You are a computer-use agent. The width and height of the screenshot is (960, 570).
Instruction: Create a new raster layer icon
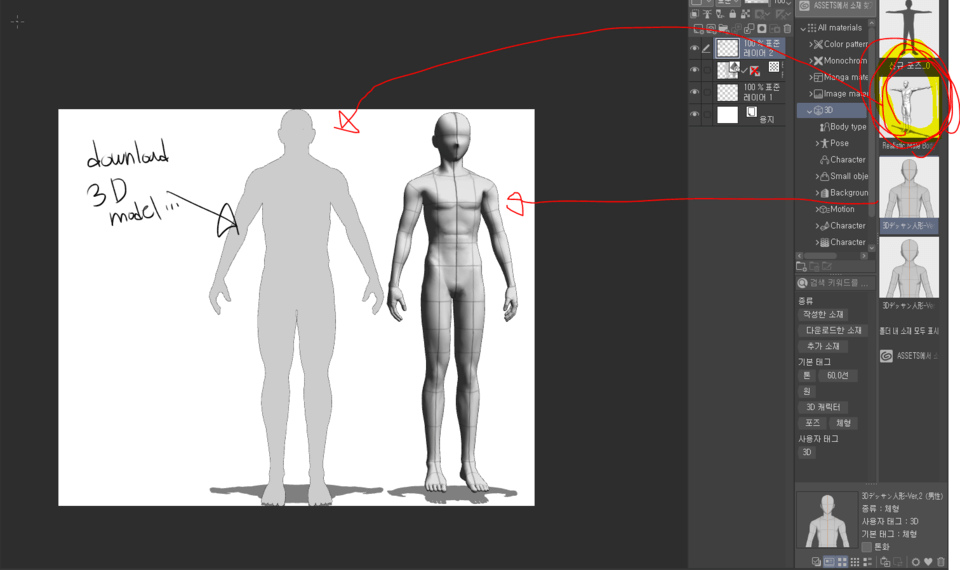pos(699,29)
